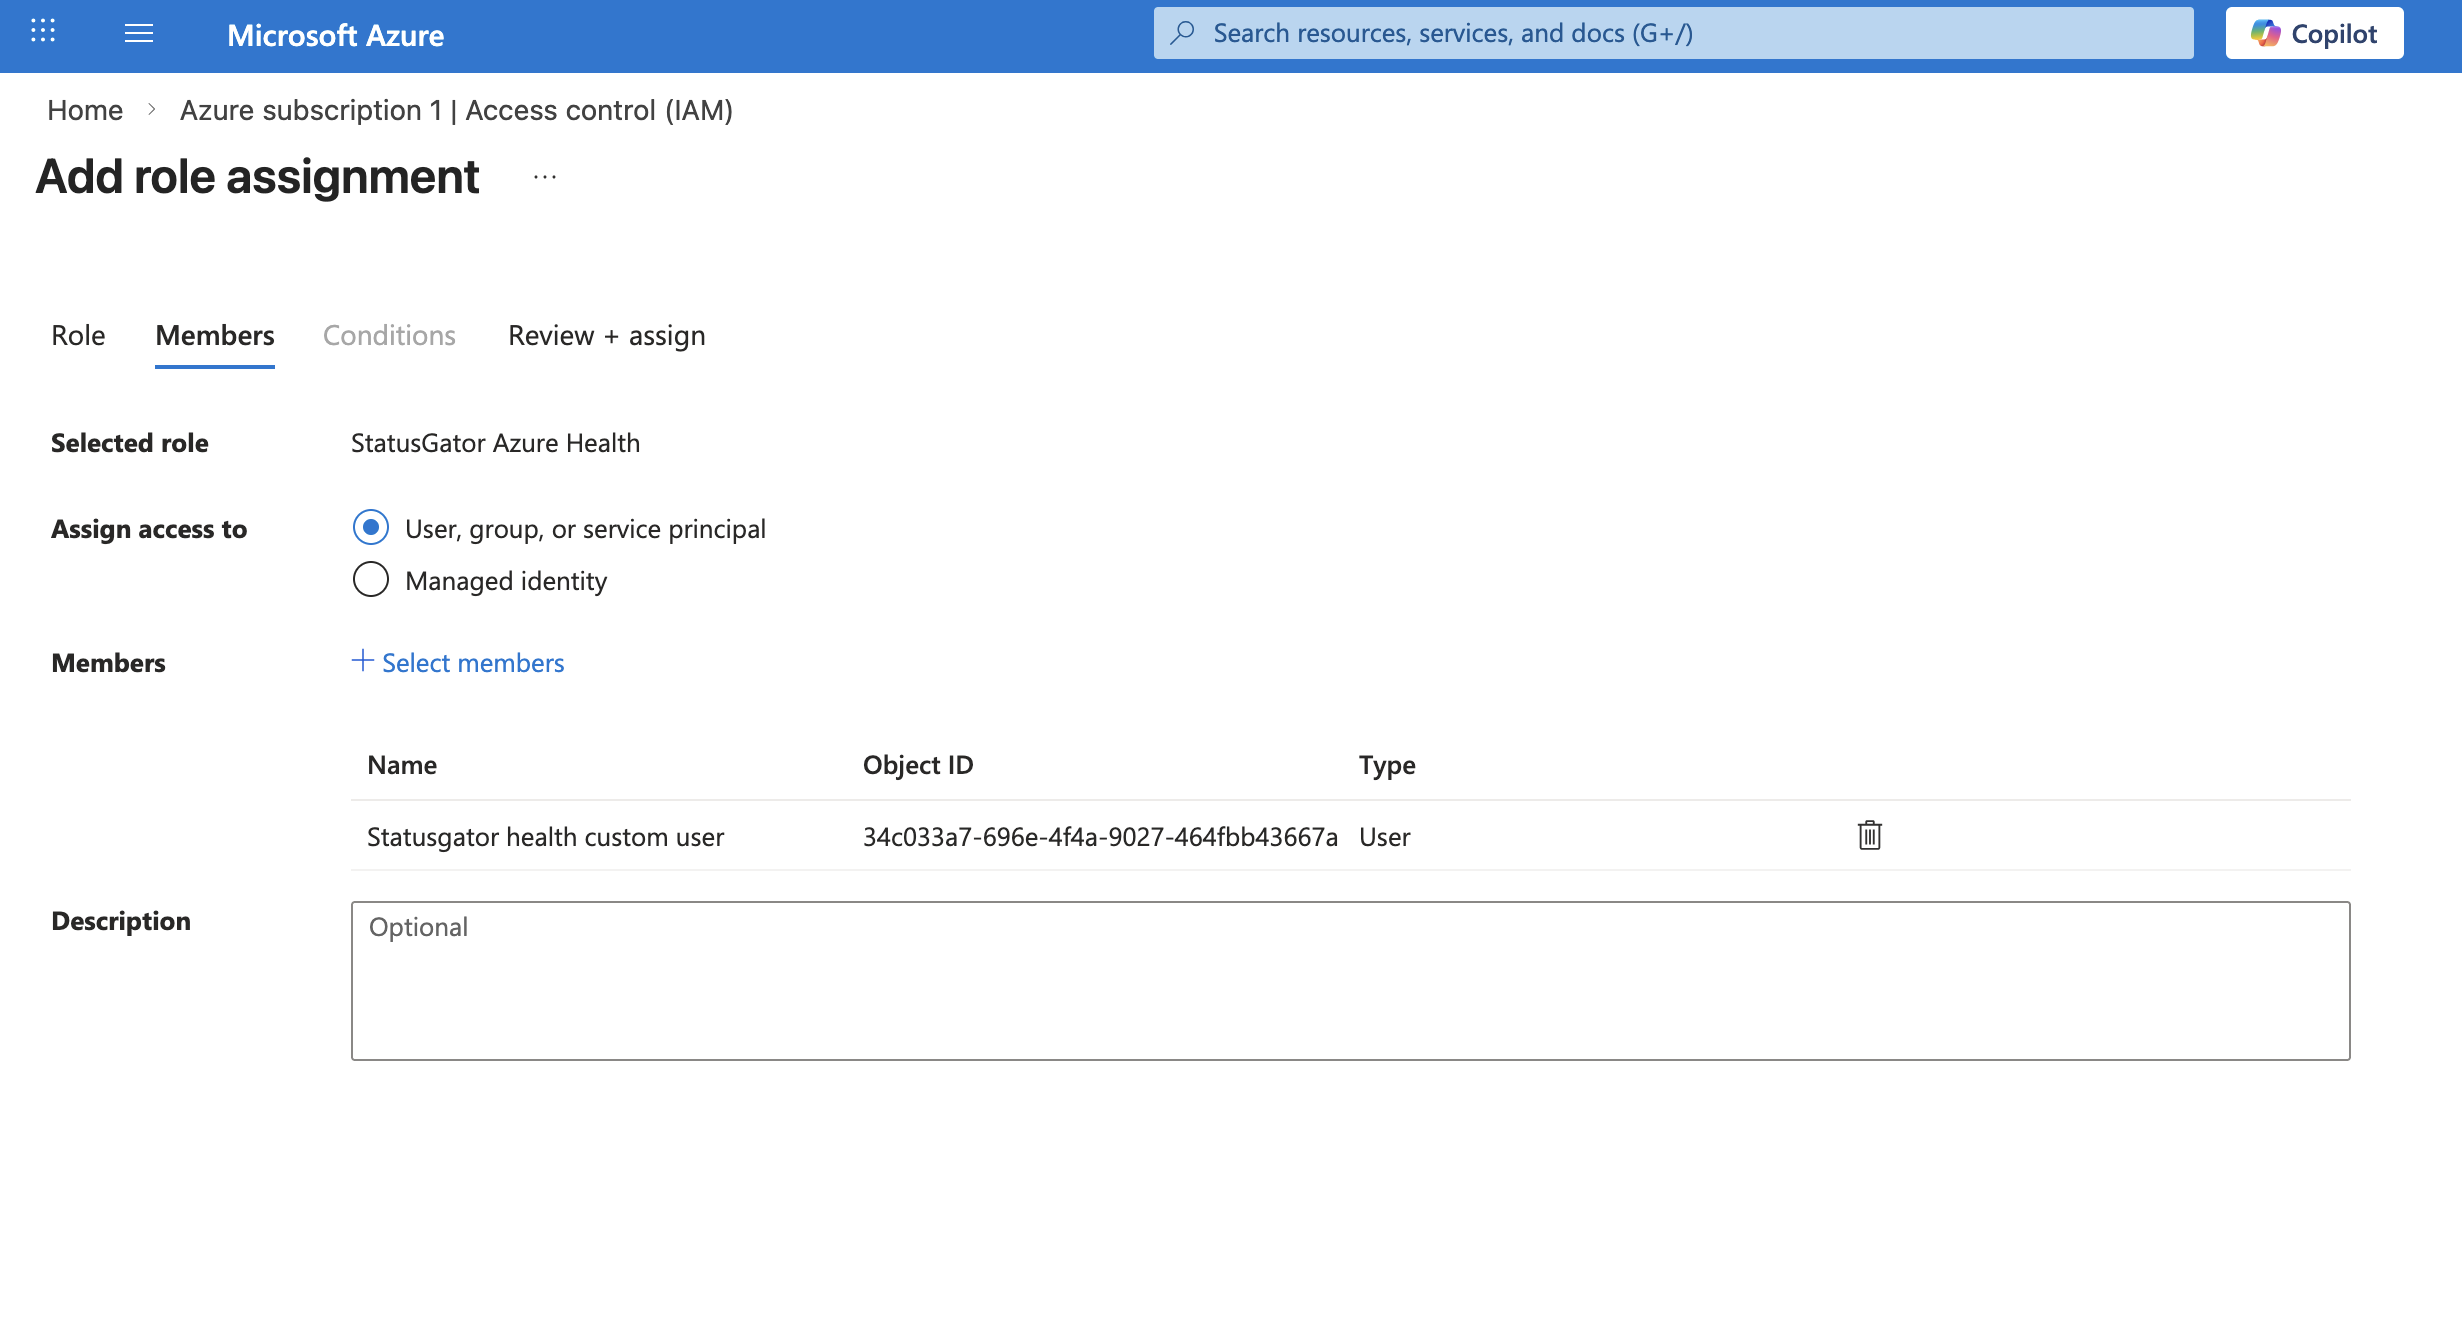
Task: Switch to the Role tab
Action: click(78, 336)
